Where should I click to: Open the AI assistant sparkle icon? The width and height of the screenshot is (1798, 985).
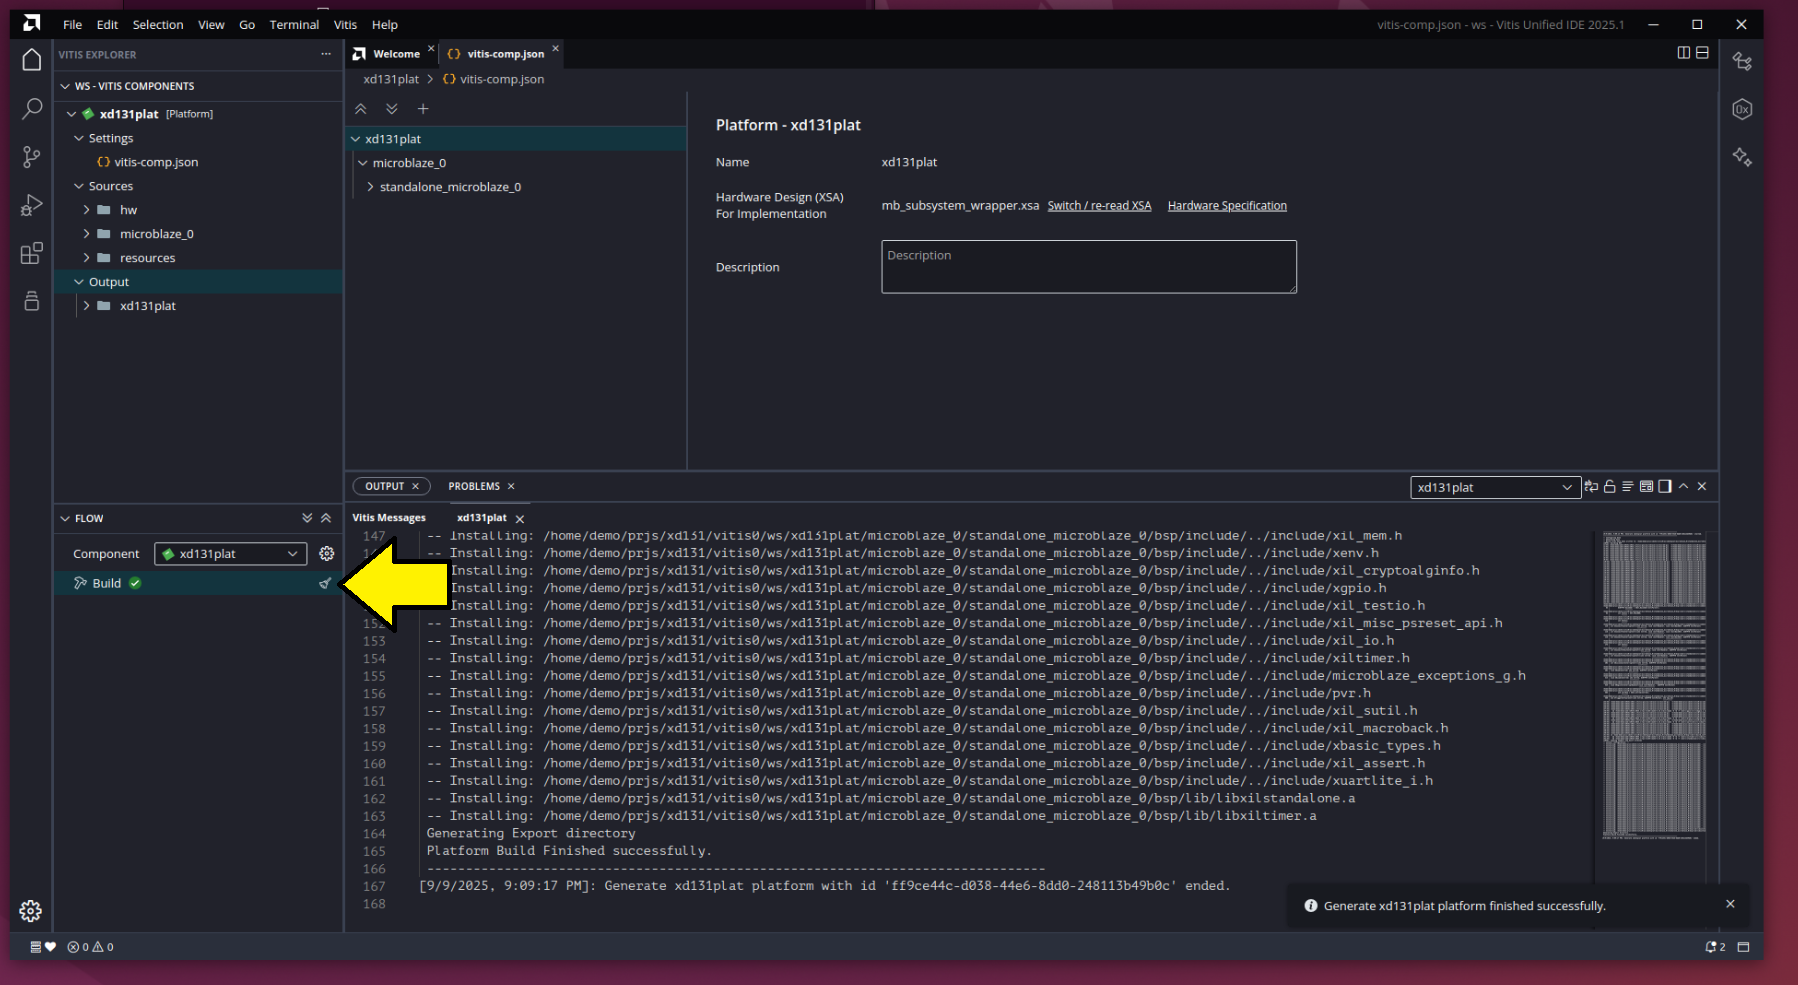(x=1741, y=157)
